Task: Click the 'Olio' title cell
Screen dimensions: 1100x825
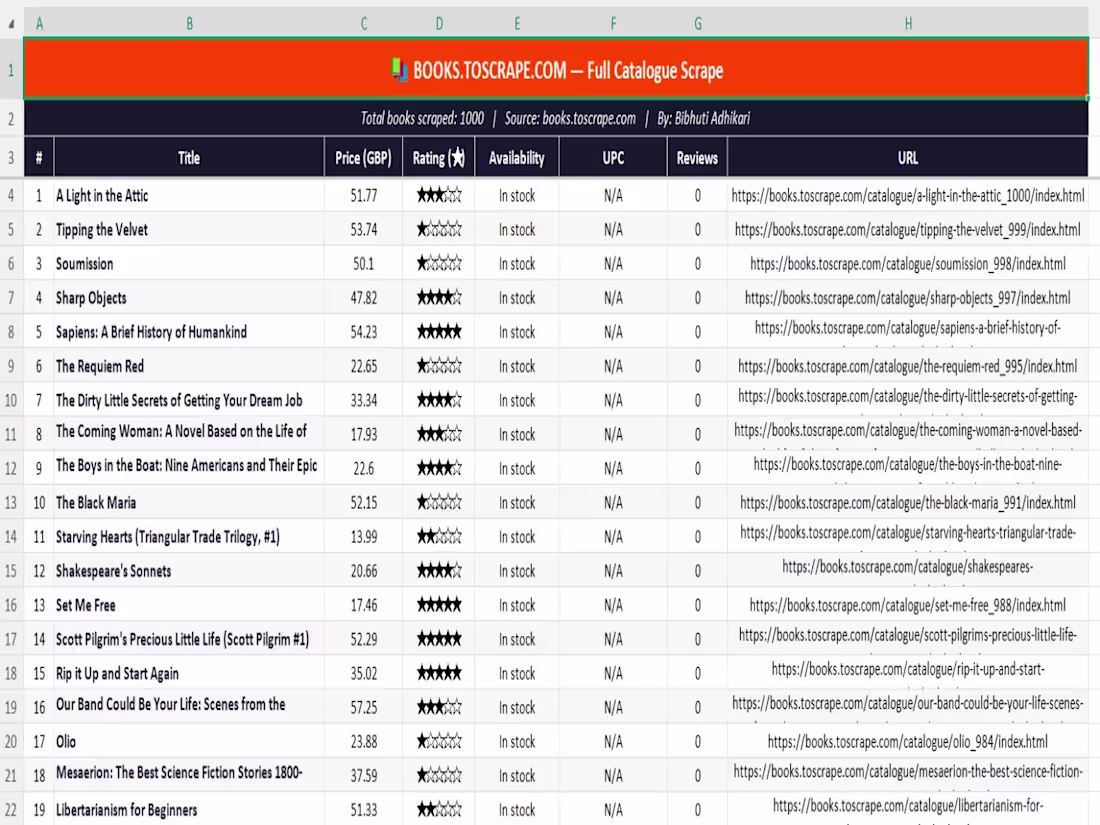Action: (189, 742)
